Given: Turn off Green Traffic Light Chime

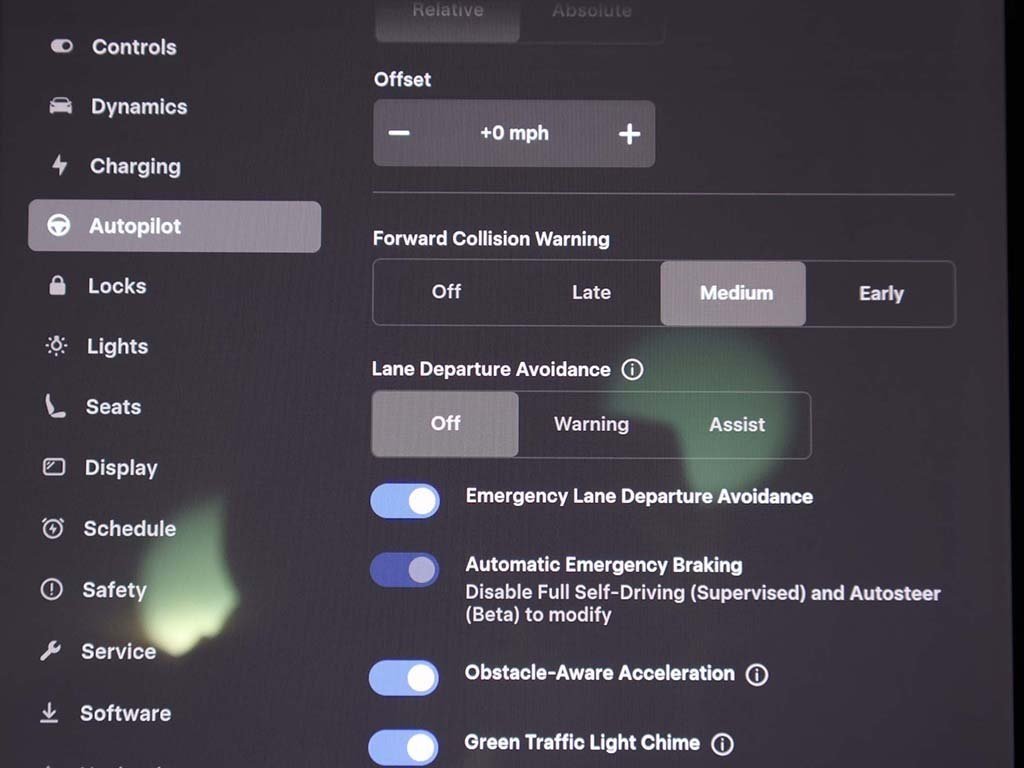Looking at the screenshot, I should coord(403,747).
